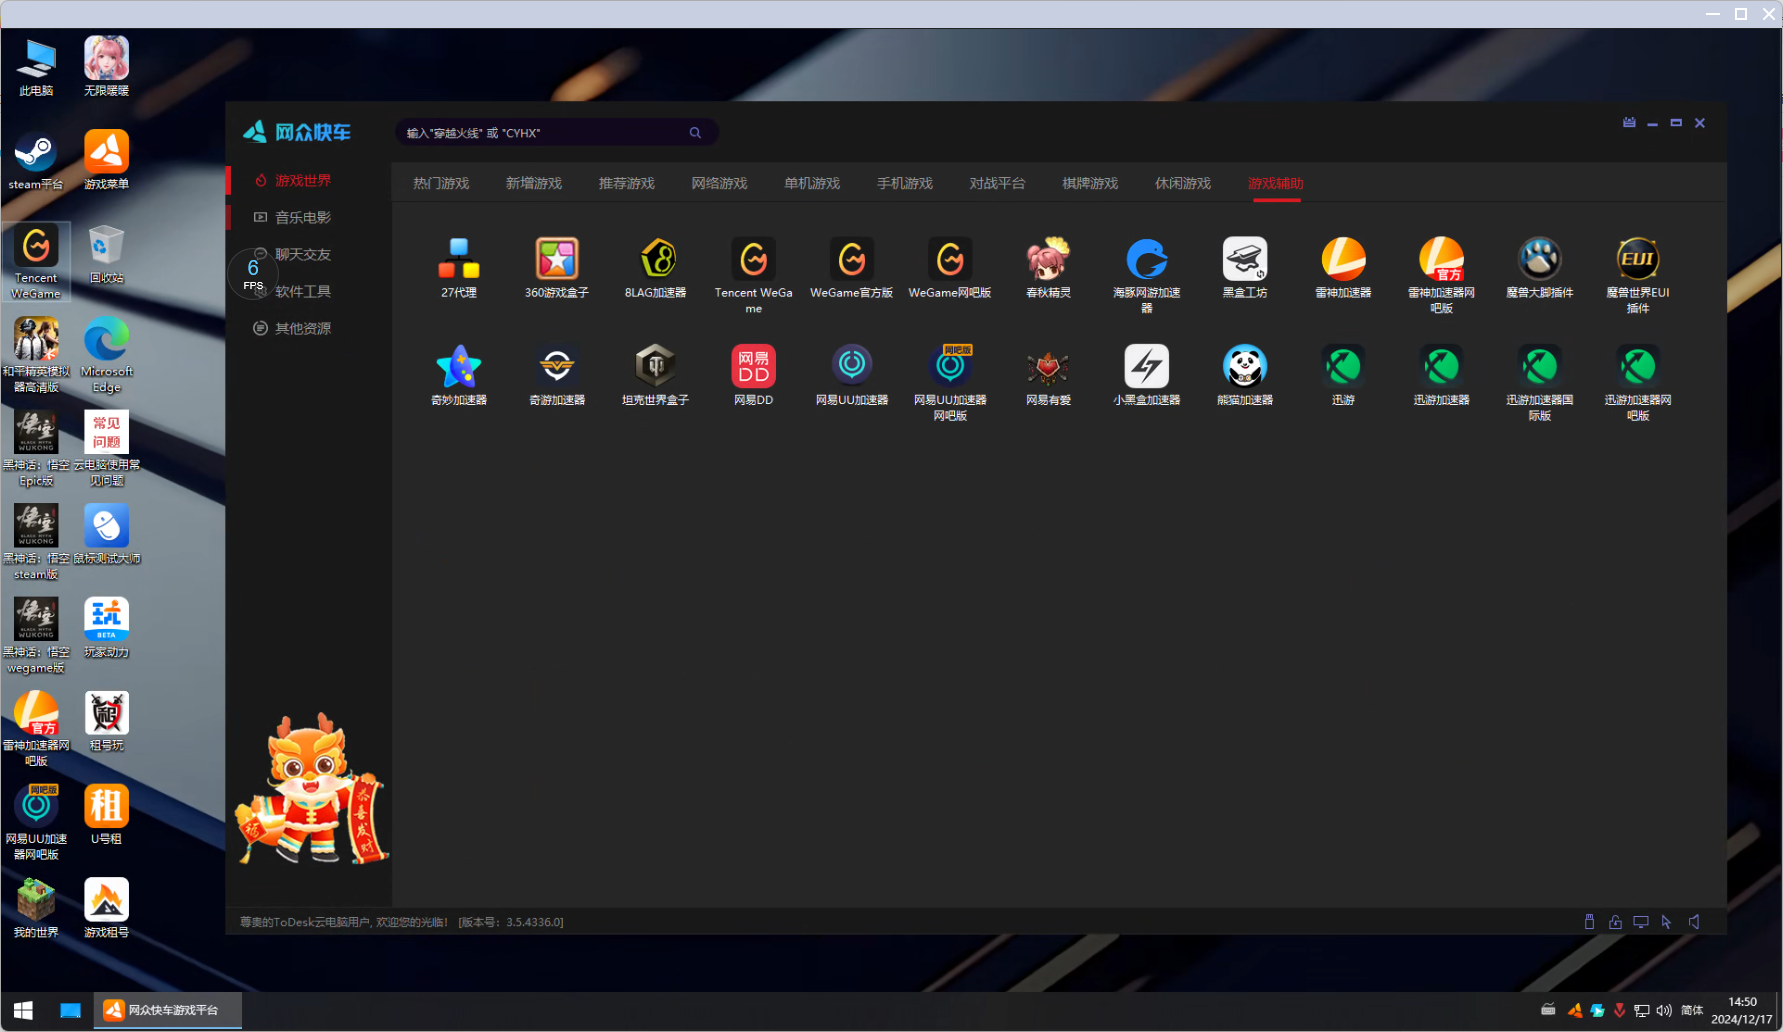
Task: Open 回收站 on the desktop
Action: 106,254
